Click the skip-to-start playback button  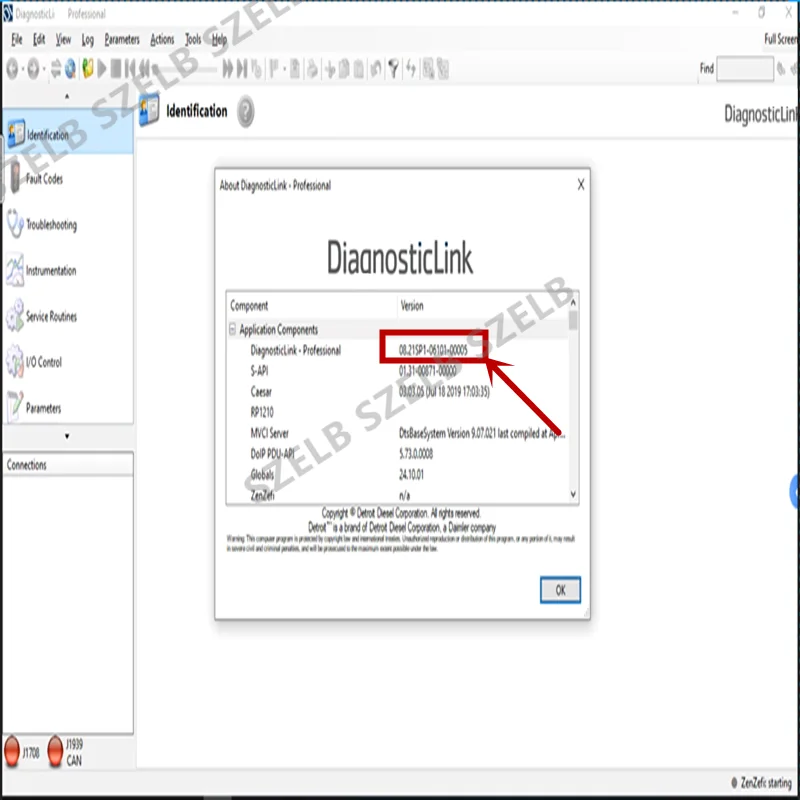click(131, 68)
